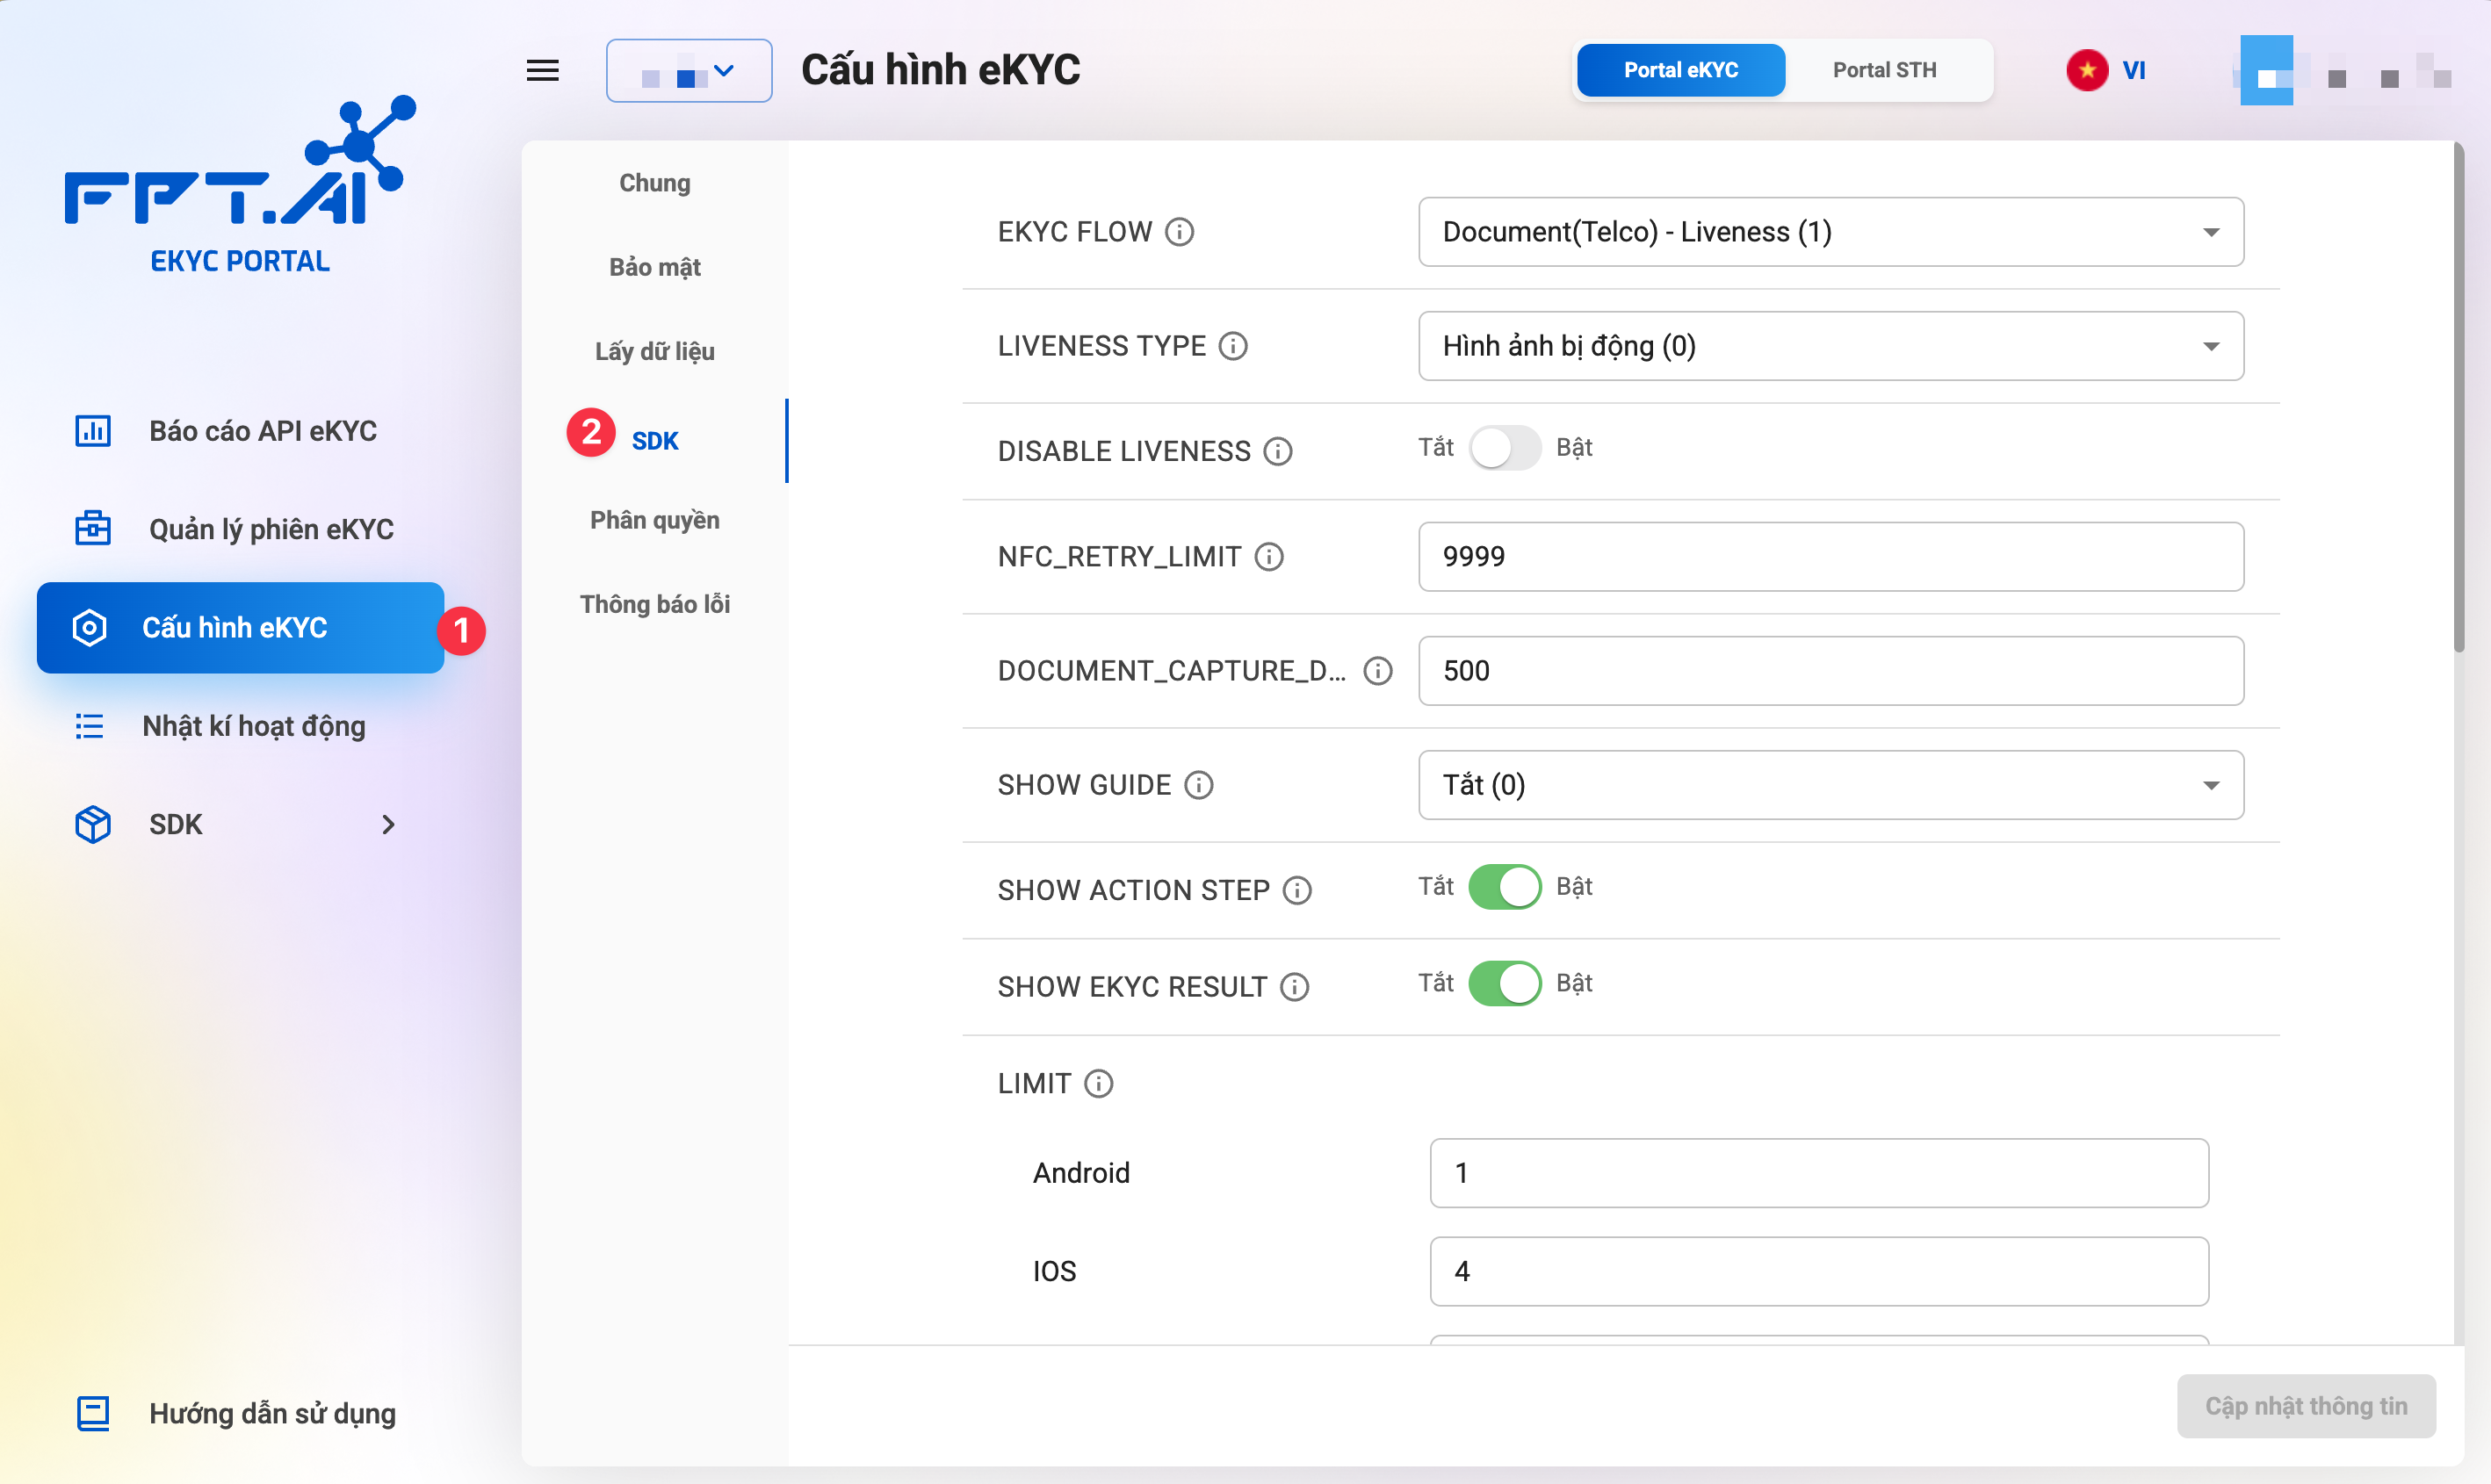Viewport: 2491px width, 1484px height.
Task: Switch to the Portal STH tab
Action: 1884,70
